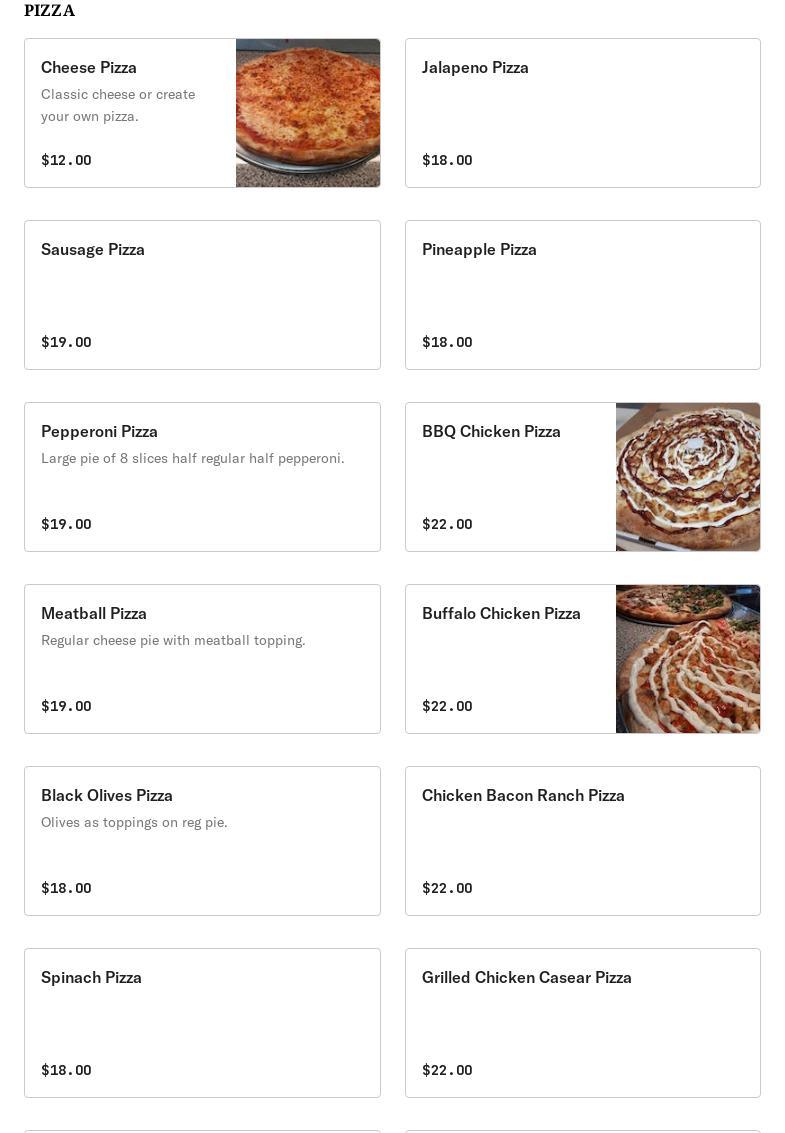785x1133 pixels.
Task: Open Grilled Chicken Casear Pizza item
Action: 582,1023
